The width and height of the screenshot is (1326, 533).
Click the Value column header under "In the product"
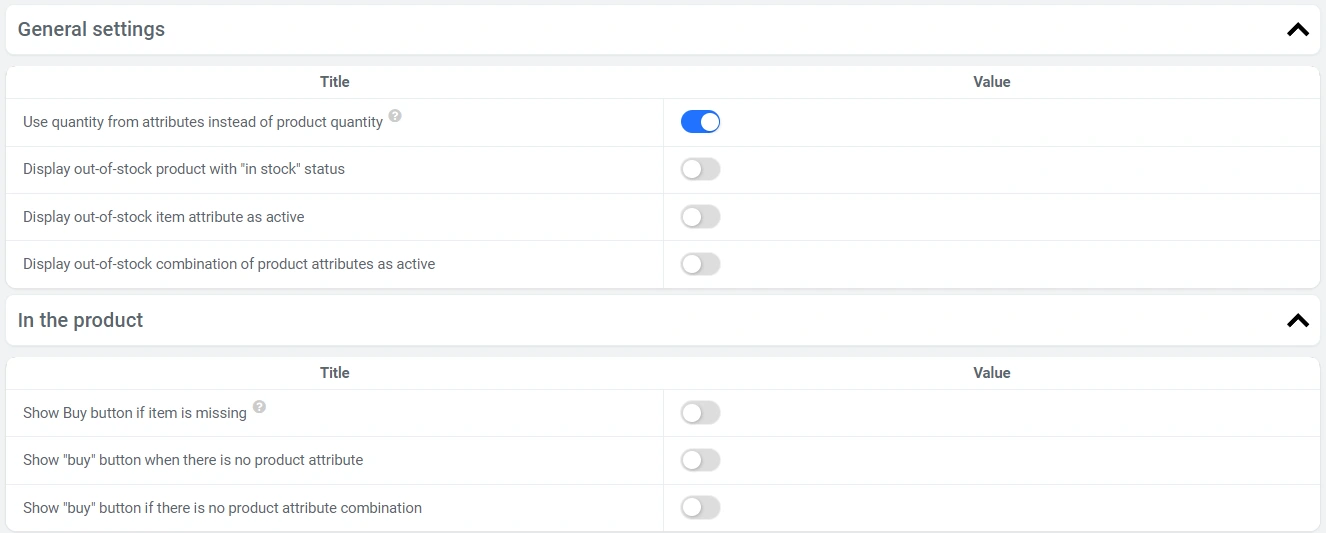(x=991, y=373)
